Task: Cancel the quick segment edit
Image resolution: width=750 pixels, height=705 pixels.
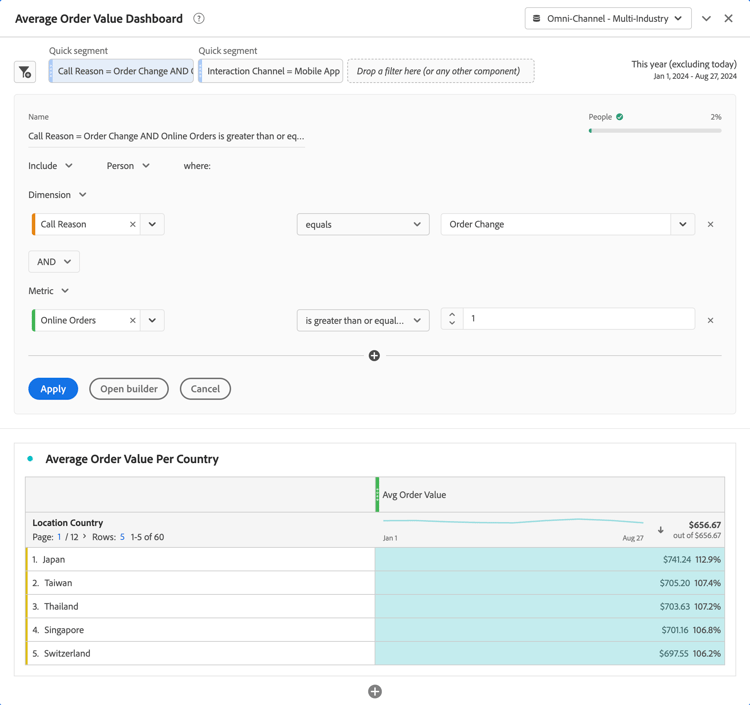Action: coord(205,389)
